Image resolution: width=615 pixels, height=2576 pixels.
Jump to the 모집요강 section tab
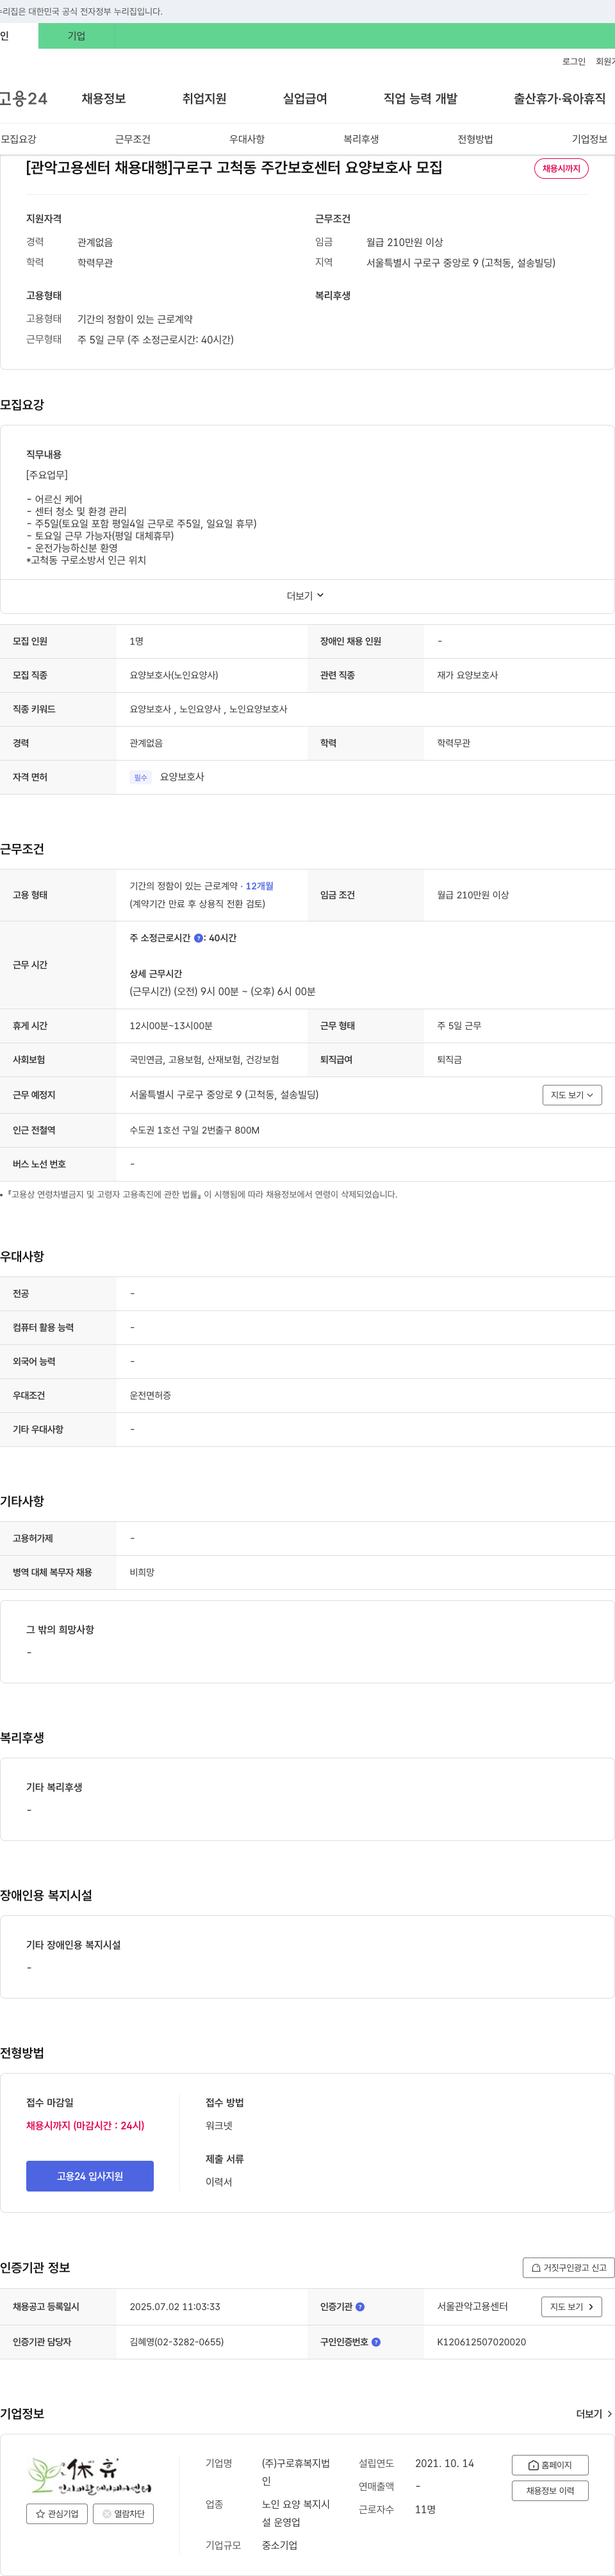(18, 139)
